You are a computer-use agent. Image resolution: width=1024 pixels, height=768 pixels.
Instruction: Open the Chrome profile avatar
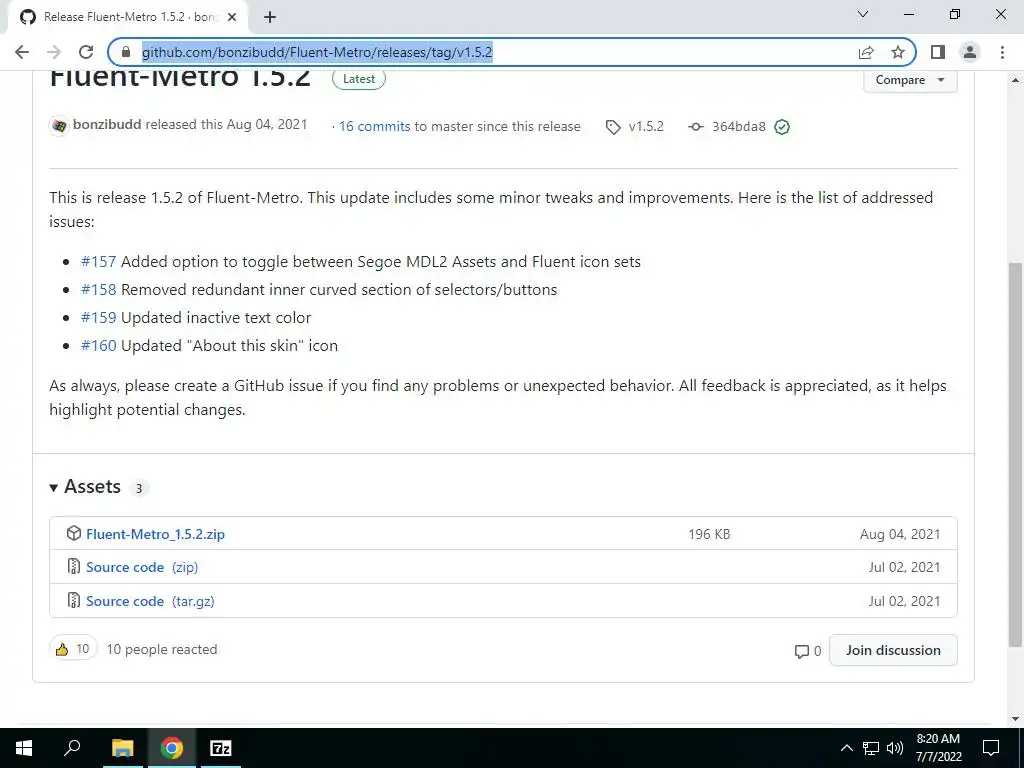(x=970, y=52)
